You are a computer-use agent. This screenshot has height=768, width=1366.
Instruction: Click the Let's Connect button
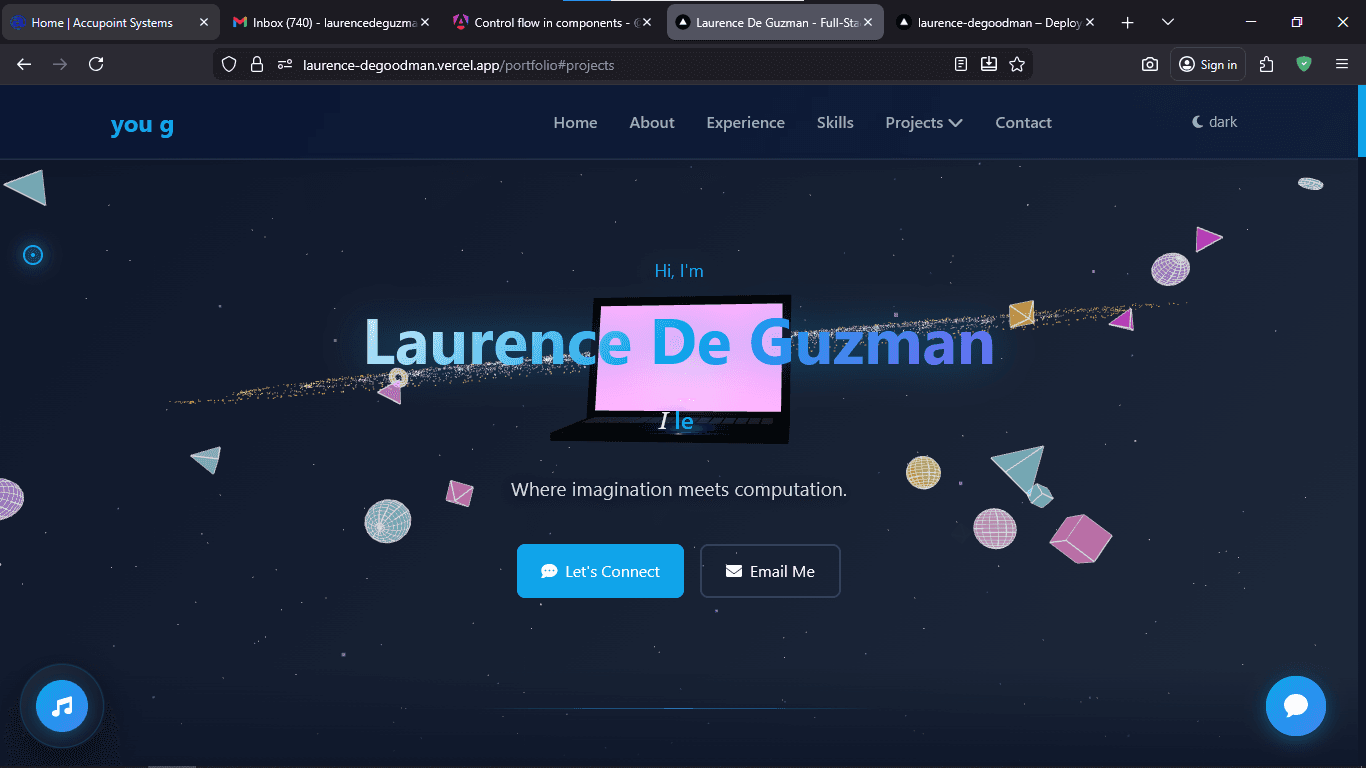(x=600, y=571)
